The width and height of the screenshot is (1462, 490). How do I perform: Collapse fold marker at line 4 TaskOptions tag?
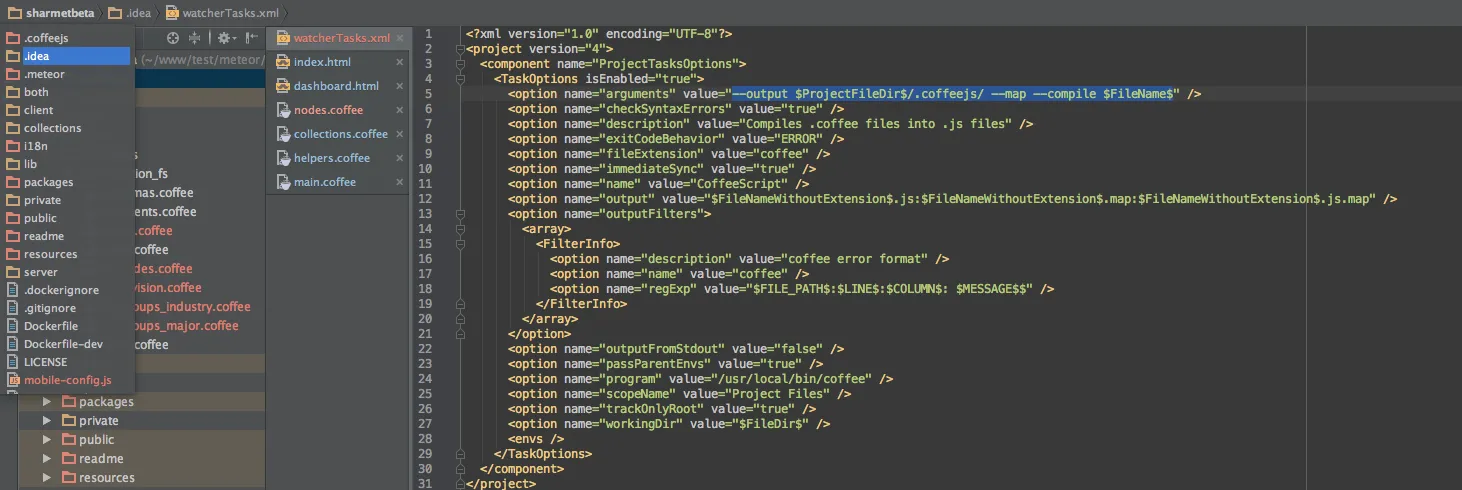pos(459,79)
